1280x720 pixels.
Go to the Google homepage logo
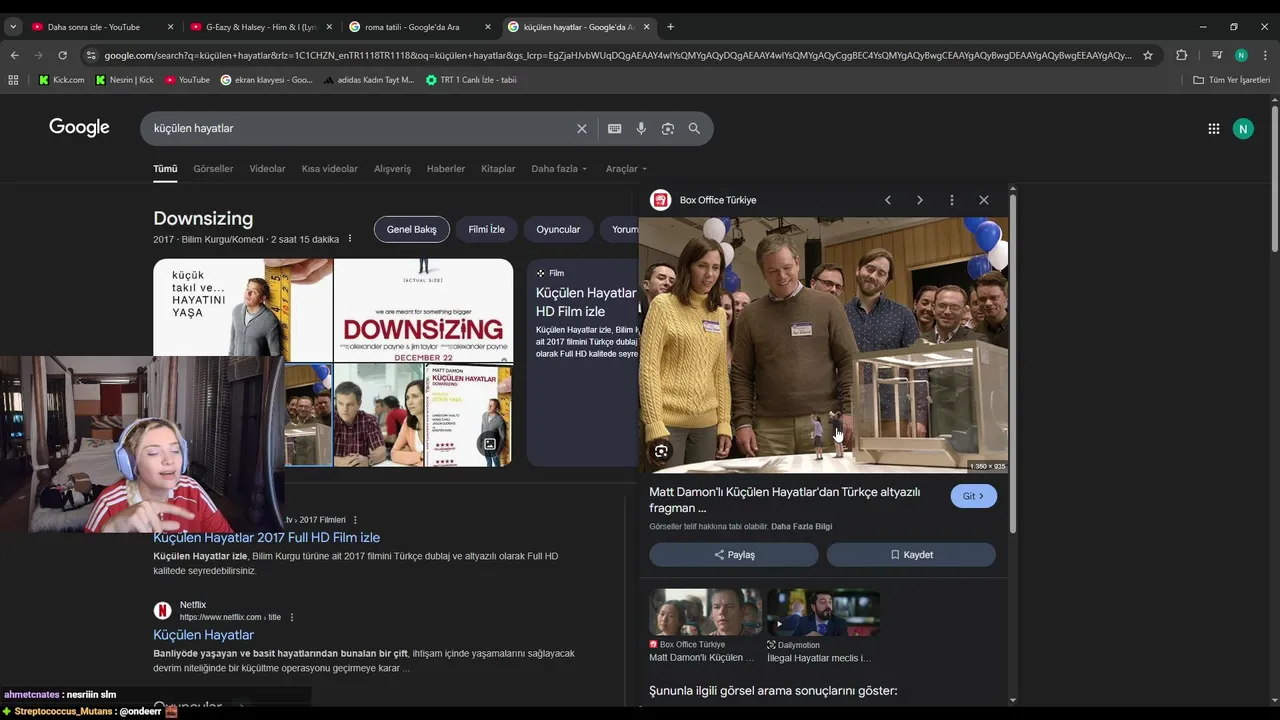[79, 128]
